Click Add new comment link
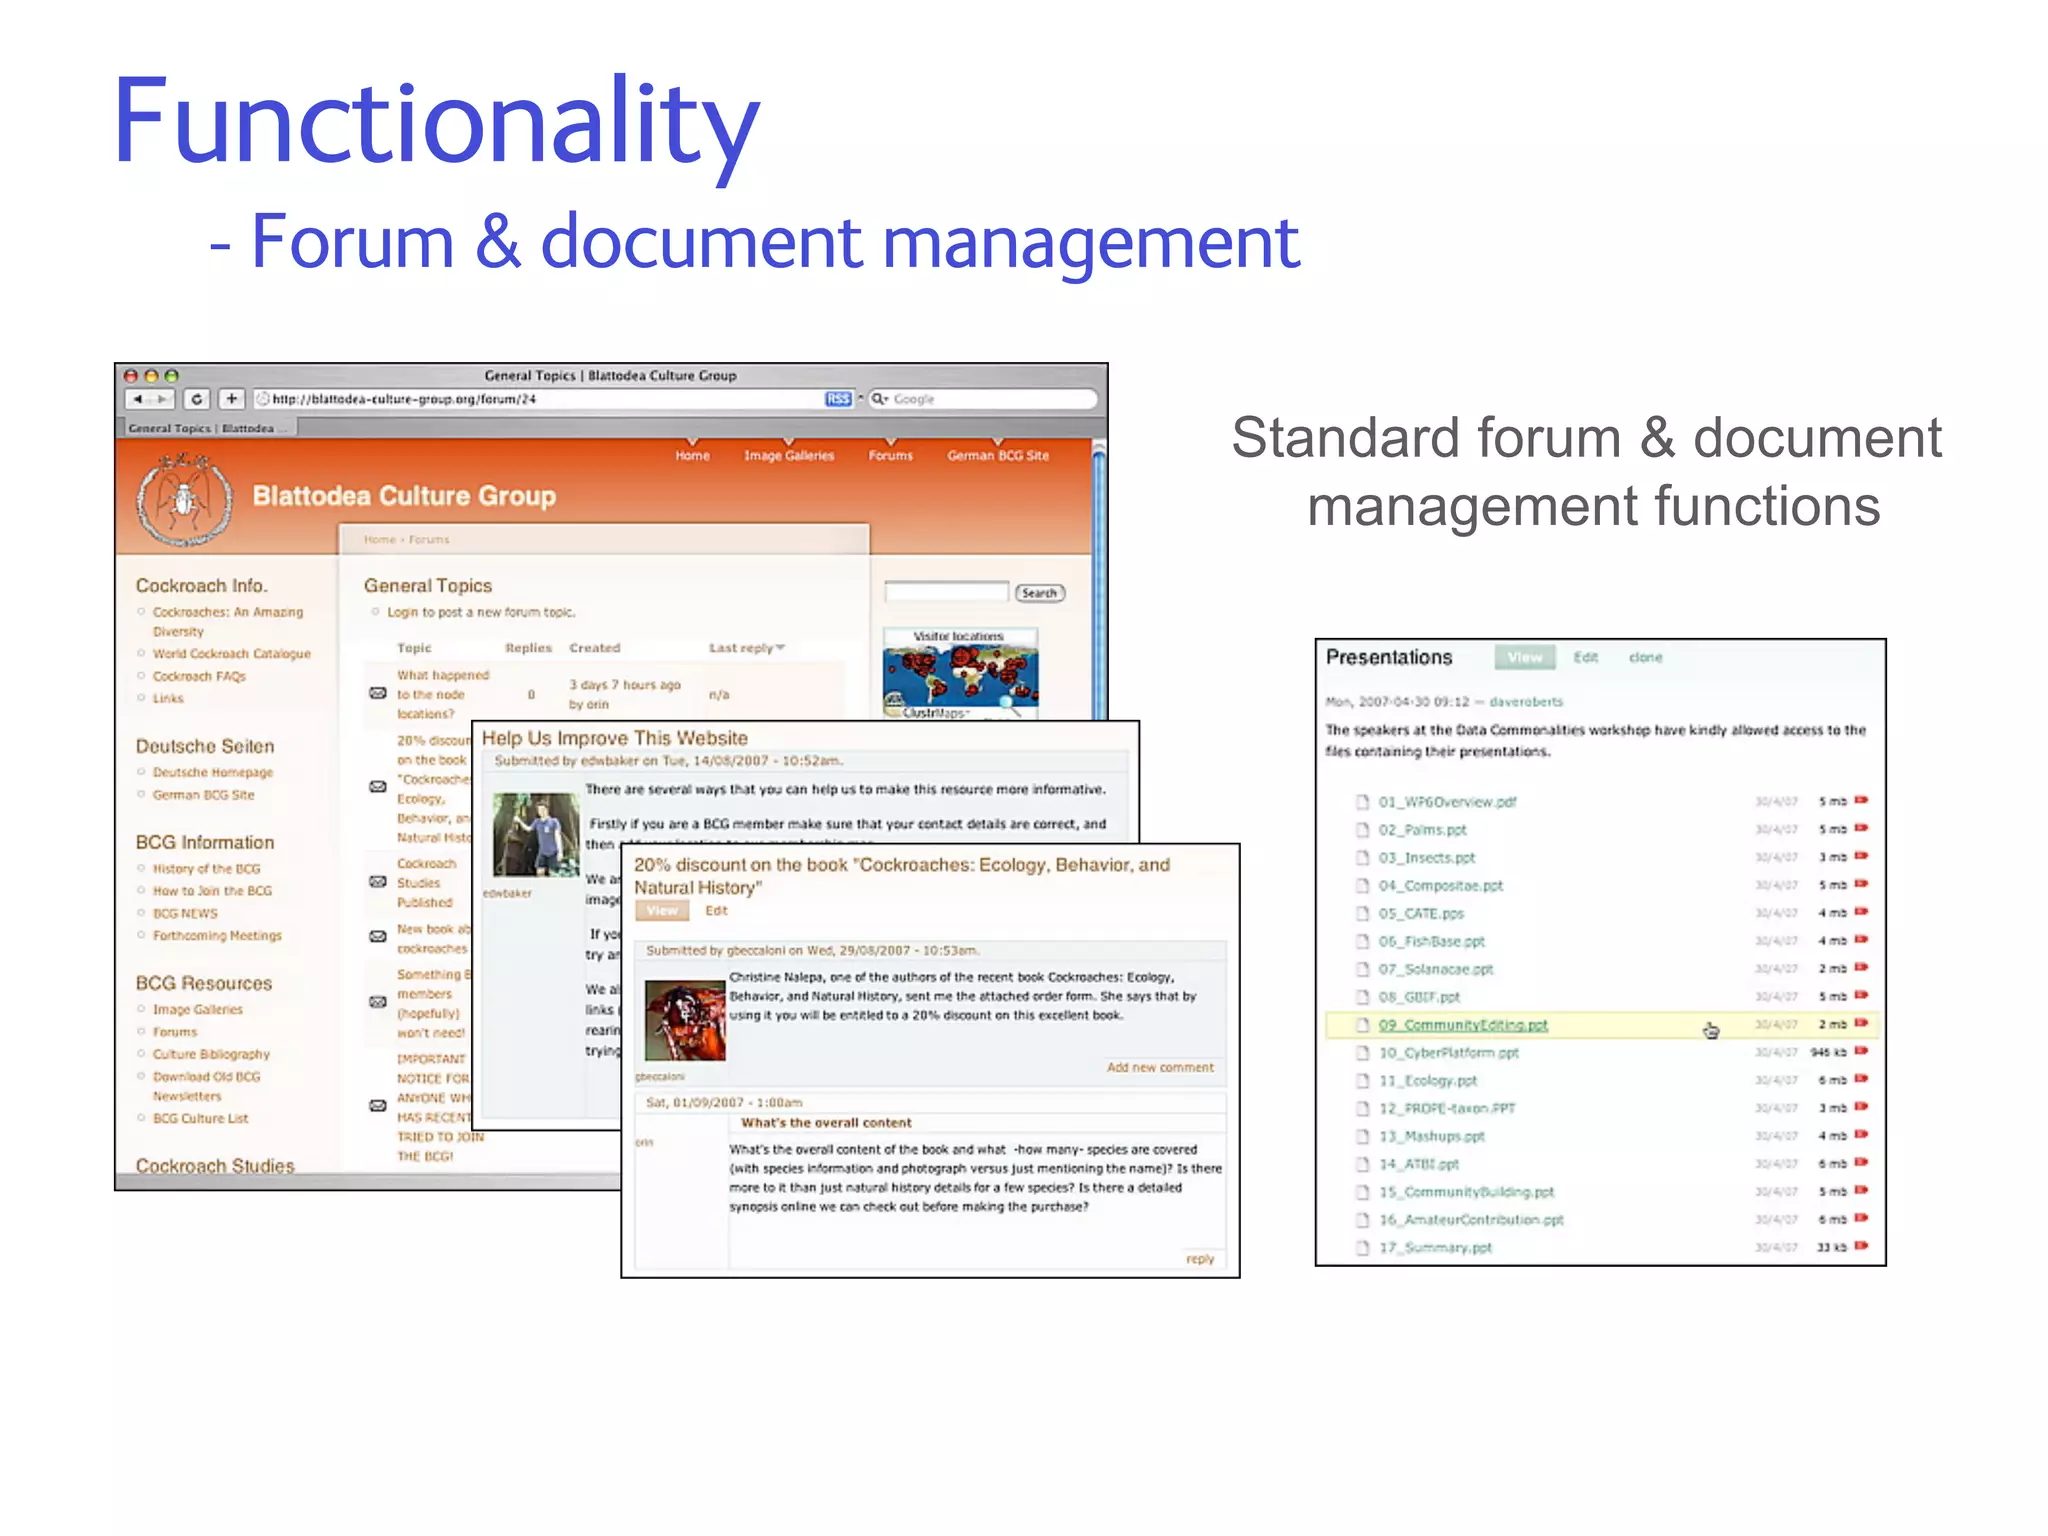 point(1159,1067)
